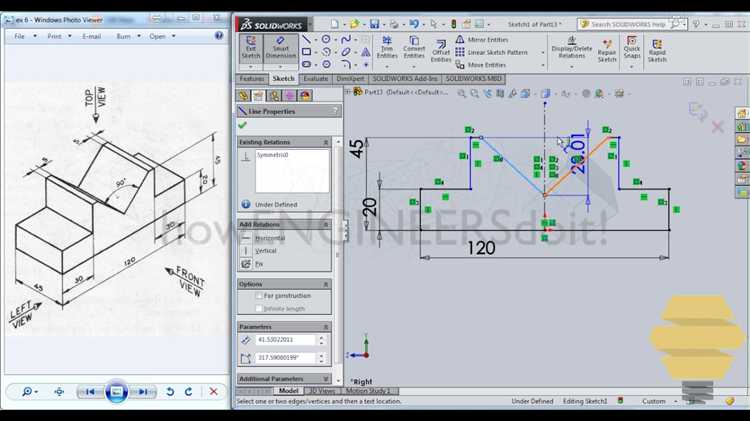750x421 pixels.
Task: Select the Corner Rectangle tool
Action: tap(307, 52)
